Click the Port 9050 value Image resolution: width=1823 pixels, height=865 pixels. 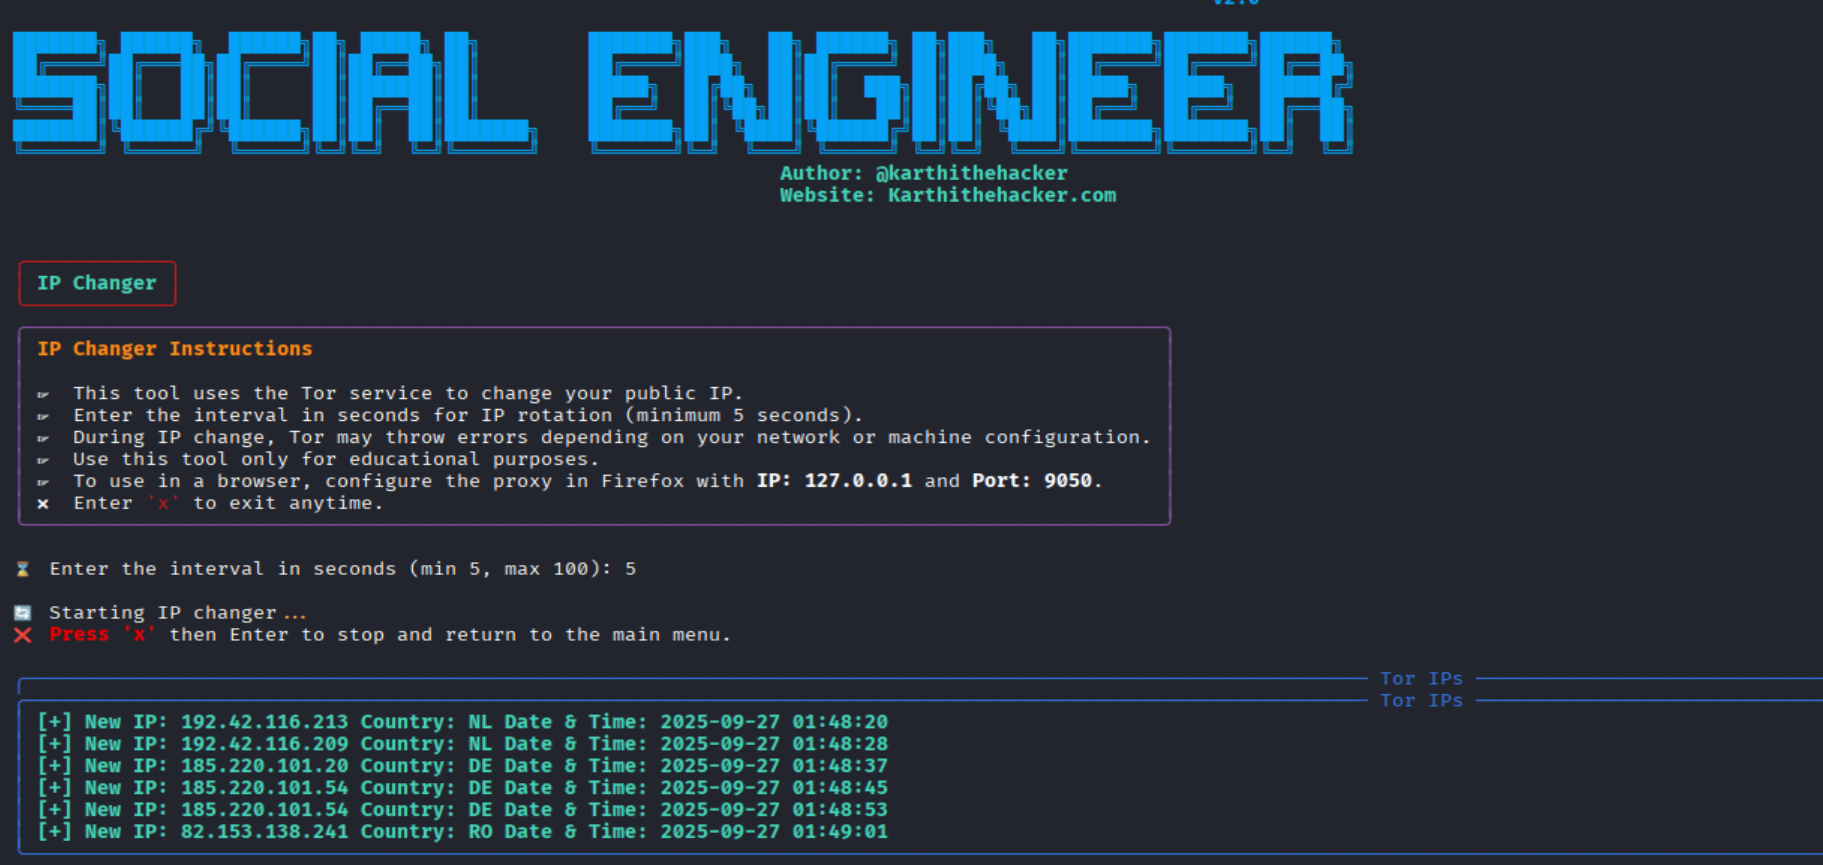point(1067,481)
